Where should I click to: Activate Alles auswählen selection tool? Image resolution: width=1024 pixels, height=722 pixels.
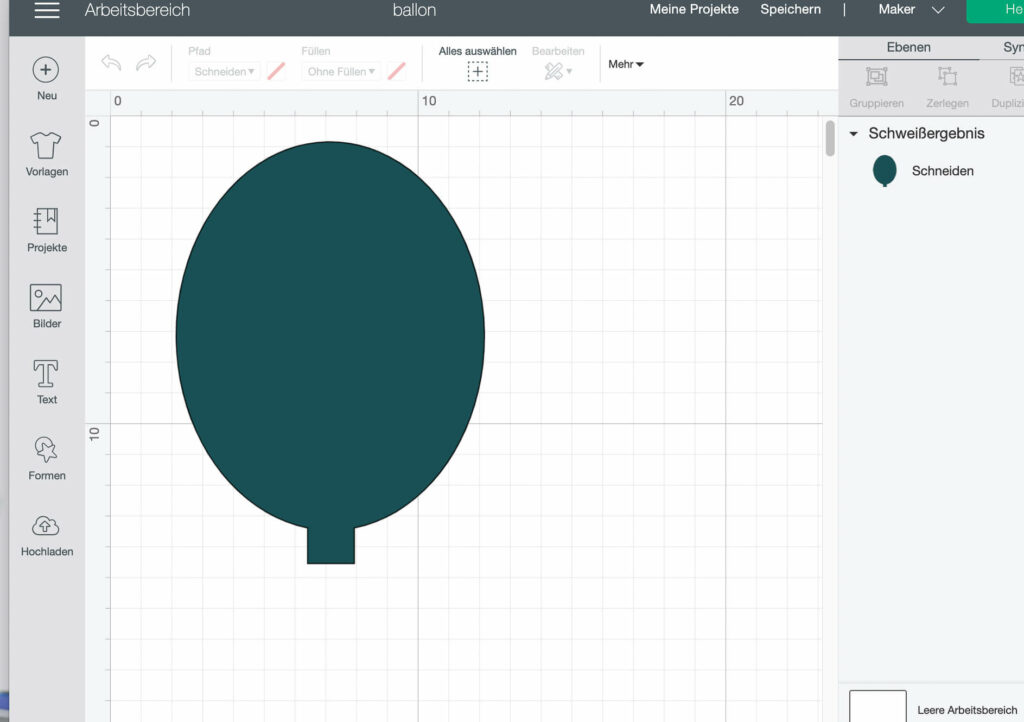tap(477, 70)
